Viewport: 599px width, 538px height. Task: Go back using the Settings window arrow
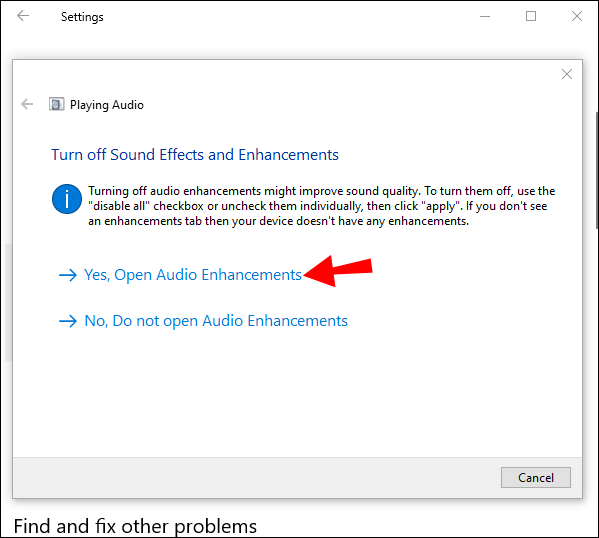click(x=23, y=16)
